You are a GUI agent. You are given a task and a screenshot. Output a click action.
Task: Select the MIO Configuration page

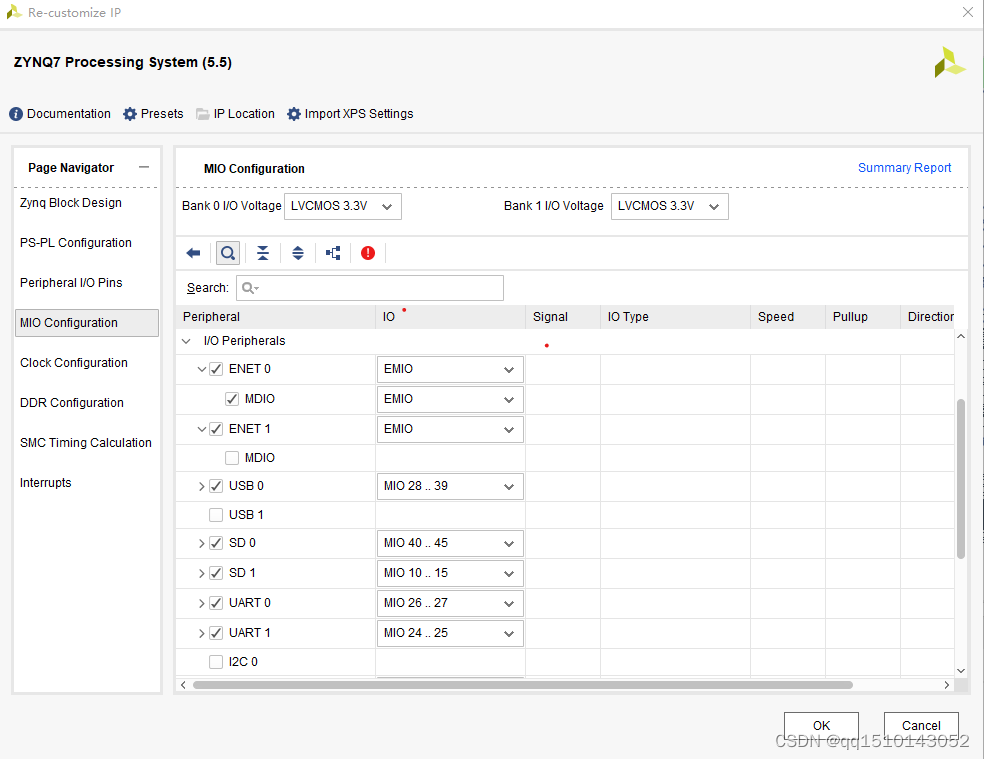(x=87, y=323)
